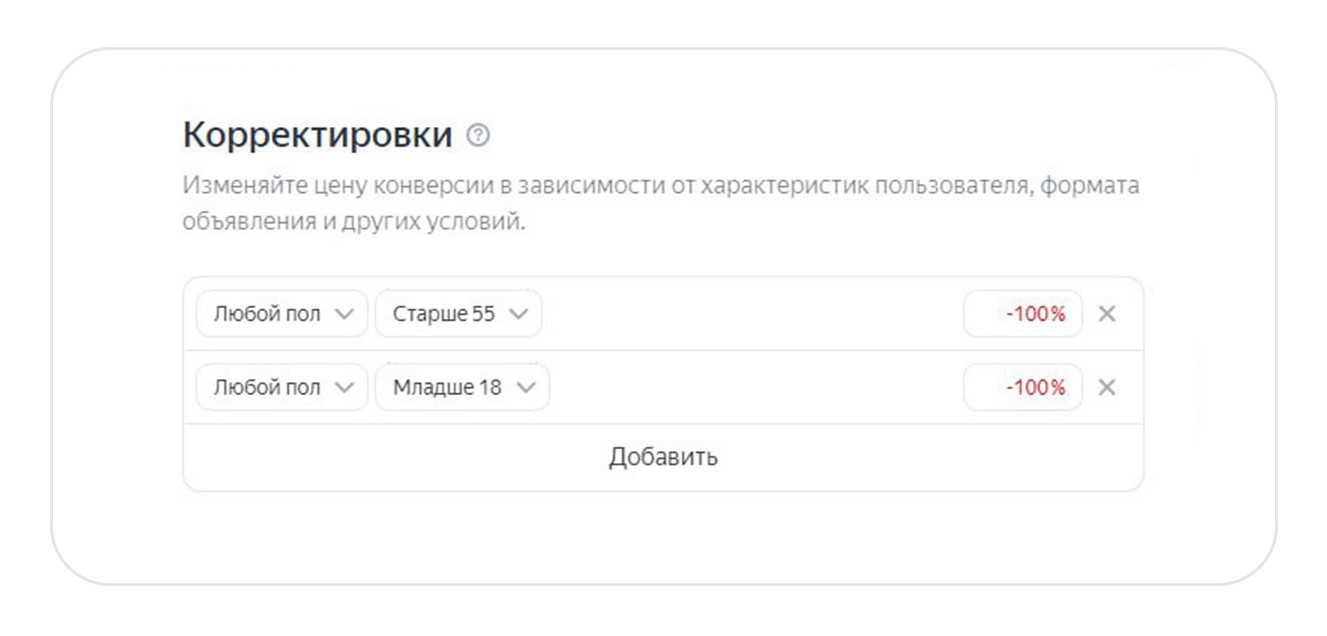Click the Любой пол chevron in first row
This screenshot has height=636, width=1327.
click(344, 314)
